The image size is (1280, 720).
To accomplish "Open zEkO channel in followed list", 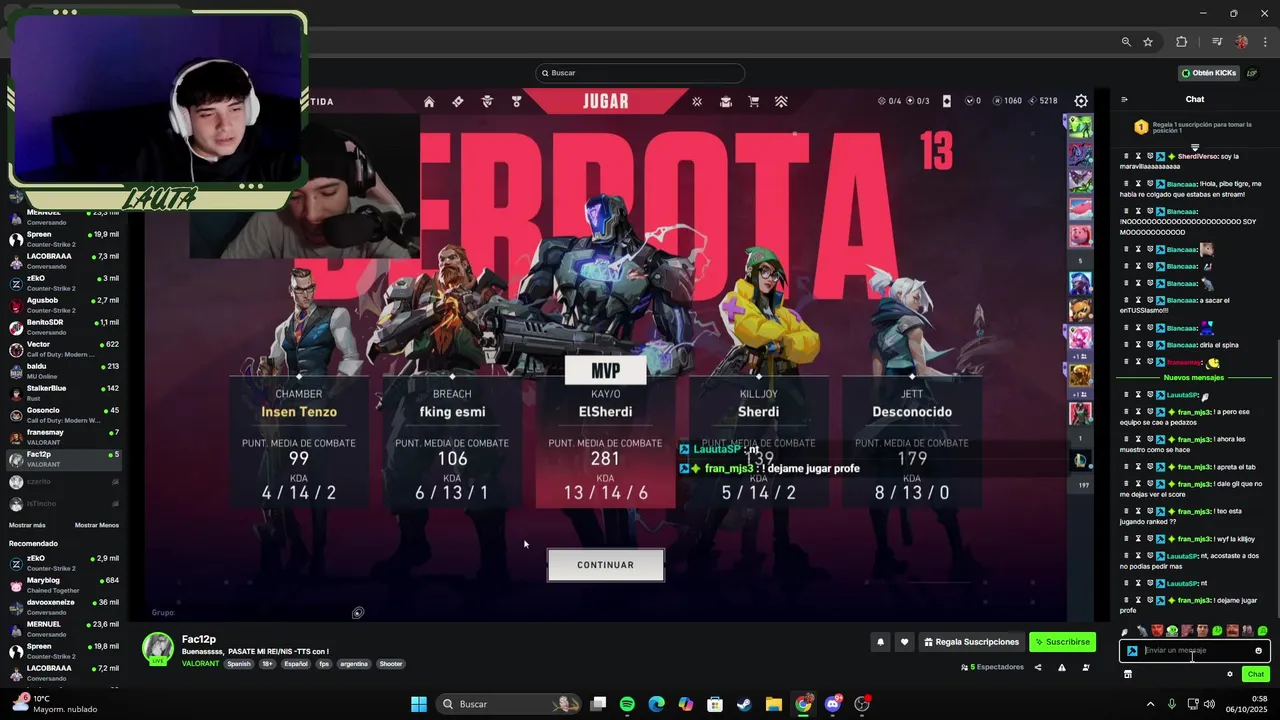I will (x=62, y=283).
